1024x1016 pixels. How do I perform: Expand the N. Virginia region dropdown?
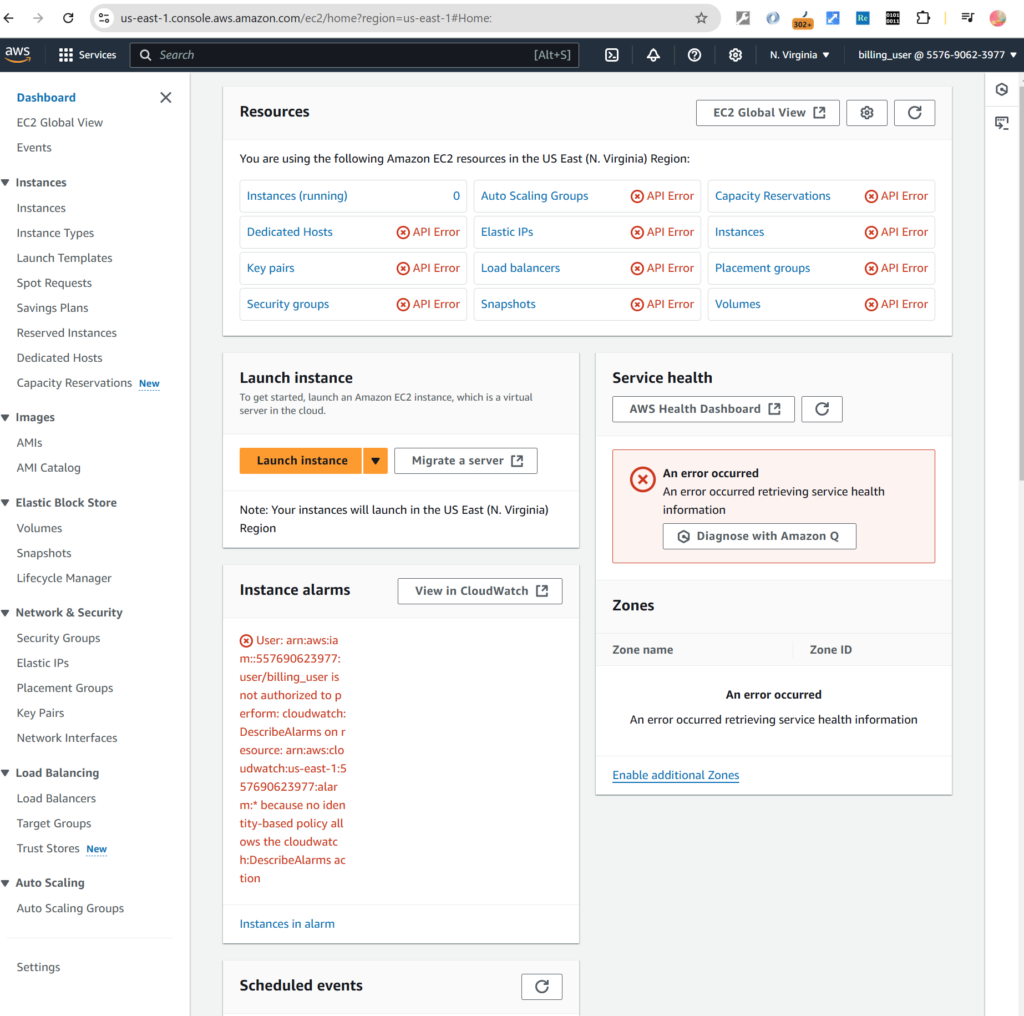point(800,55)
